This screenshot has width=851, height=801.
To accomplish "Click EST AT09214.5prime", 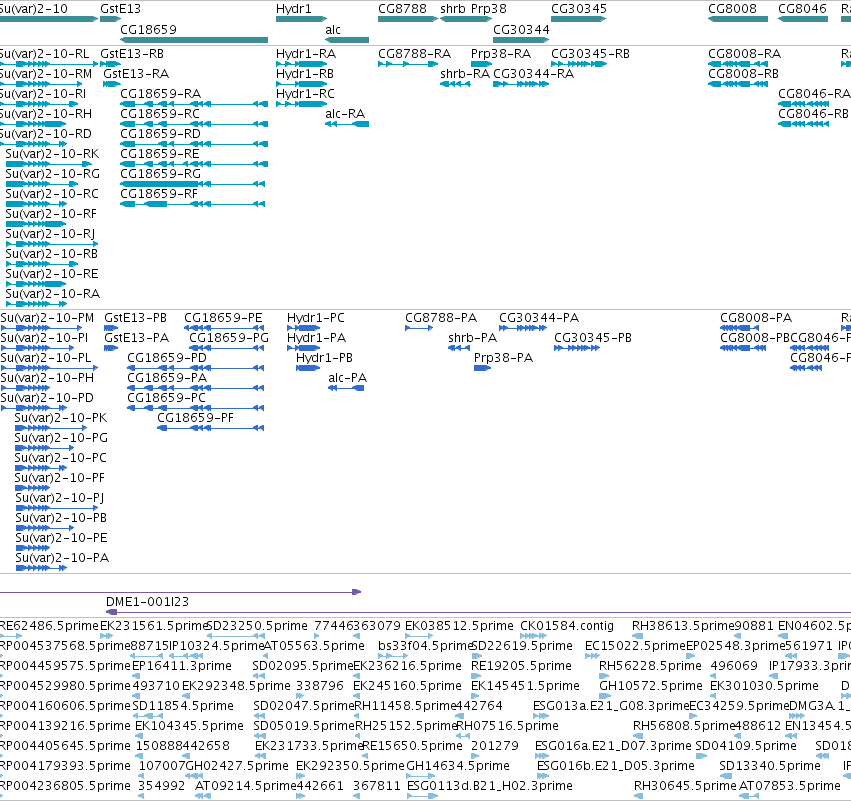I will [x=246, y=785].
